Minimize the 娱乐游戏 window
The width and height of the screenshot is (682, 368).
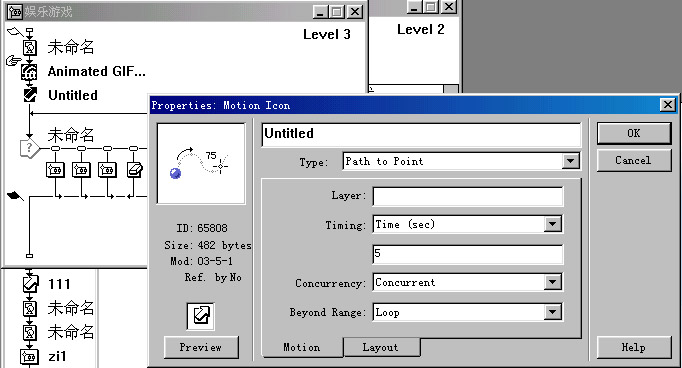(321, 12)
